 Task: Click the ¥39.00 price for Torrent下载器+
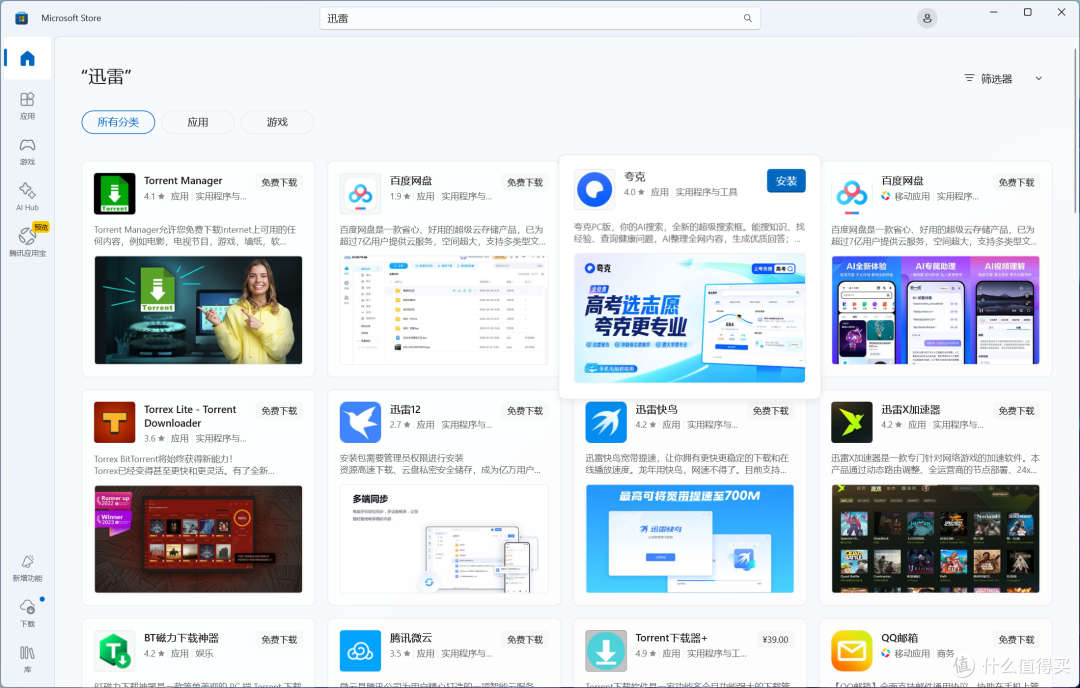click(776, 640)
